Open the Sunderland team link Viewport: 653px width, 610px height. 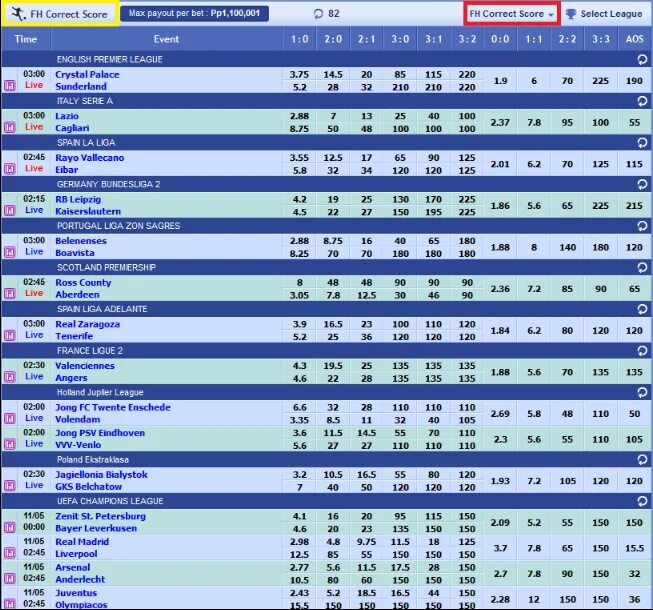click(x=81, y=87)
